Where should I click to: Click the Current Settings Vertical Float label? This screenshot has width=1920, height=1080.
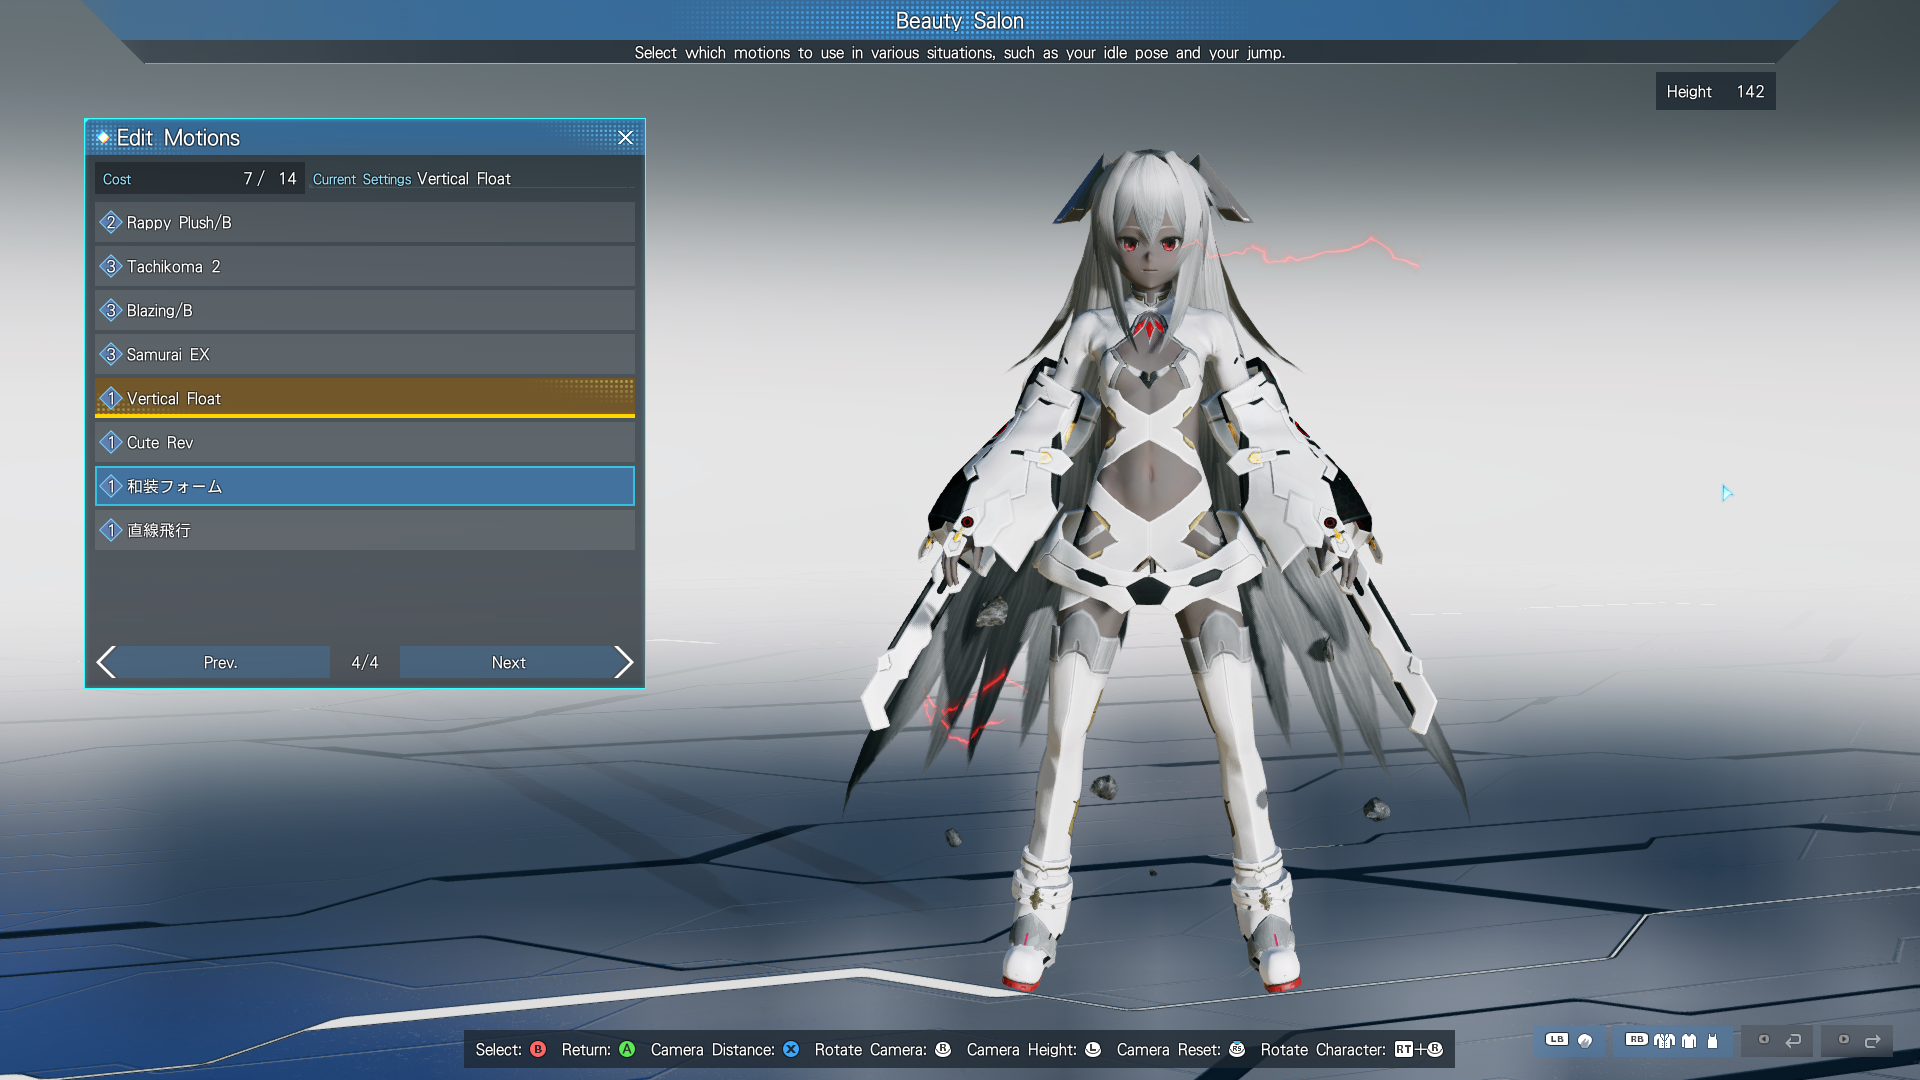click(x=412, y=179)
